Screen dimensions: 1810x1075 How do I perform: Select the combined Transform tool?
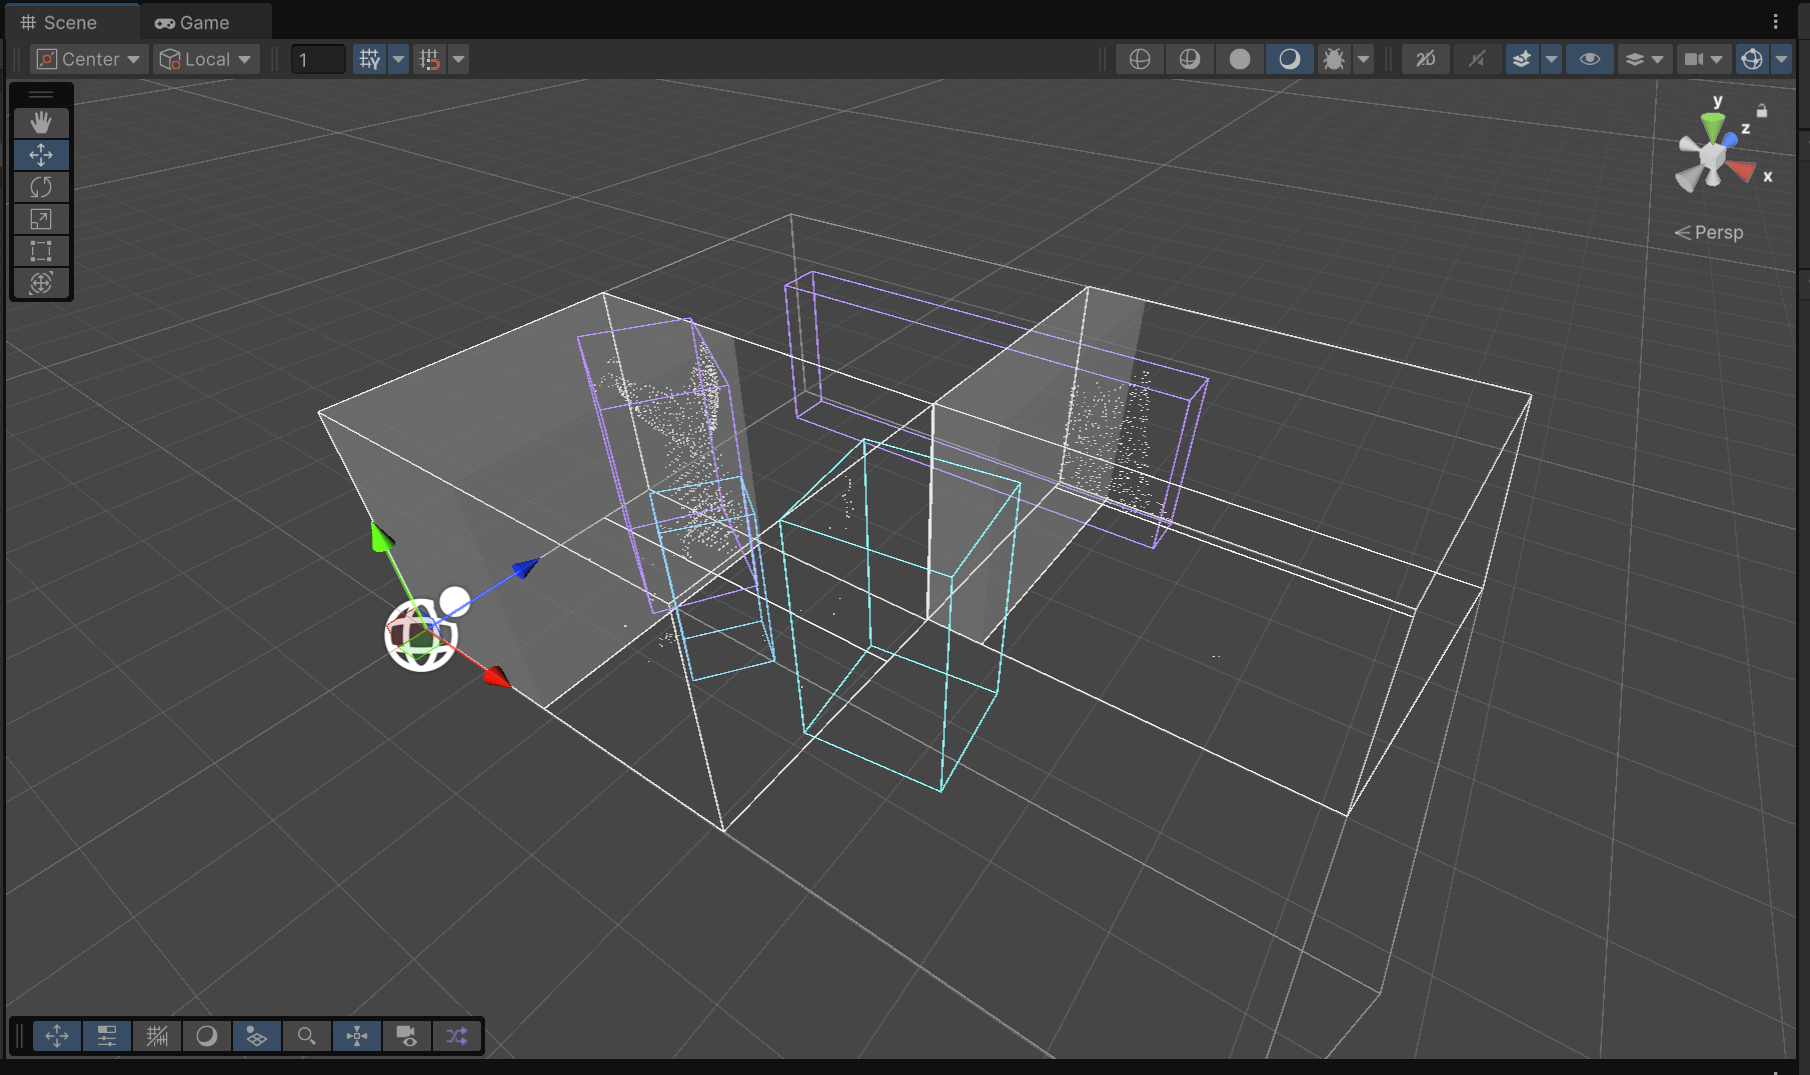pos(41,283)
